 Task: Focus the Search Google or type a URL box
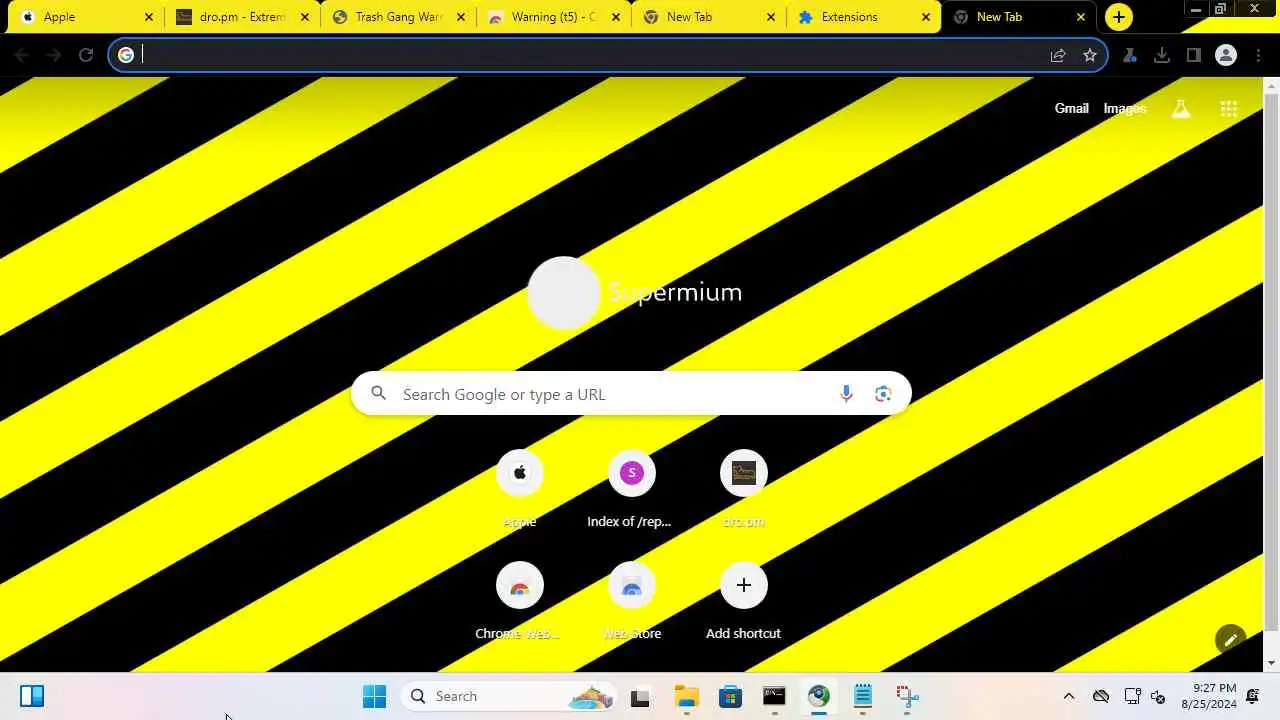tap(631, 394)
